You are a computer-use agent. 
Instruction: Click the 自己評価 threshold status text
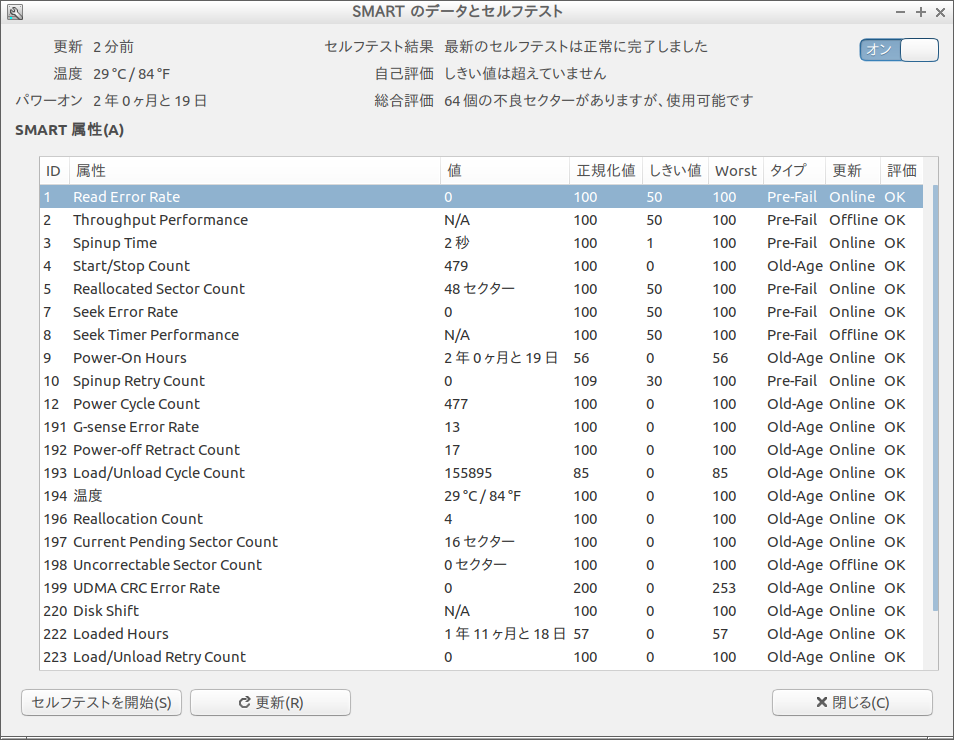(525, 74)
